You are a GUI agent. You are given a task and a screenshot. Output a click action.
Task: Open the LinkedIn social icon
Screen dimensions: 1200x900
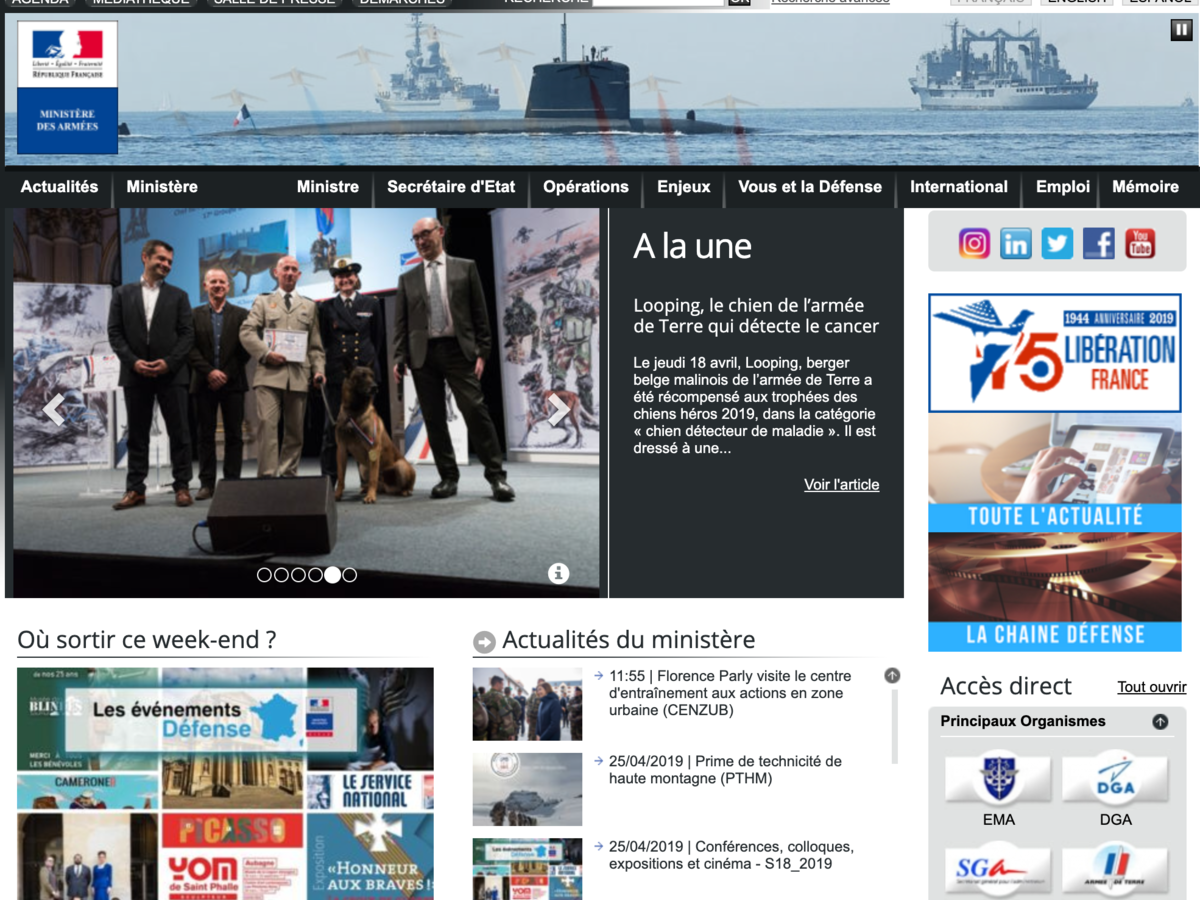tap(1015, 243)
